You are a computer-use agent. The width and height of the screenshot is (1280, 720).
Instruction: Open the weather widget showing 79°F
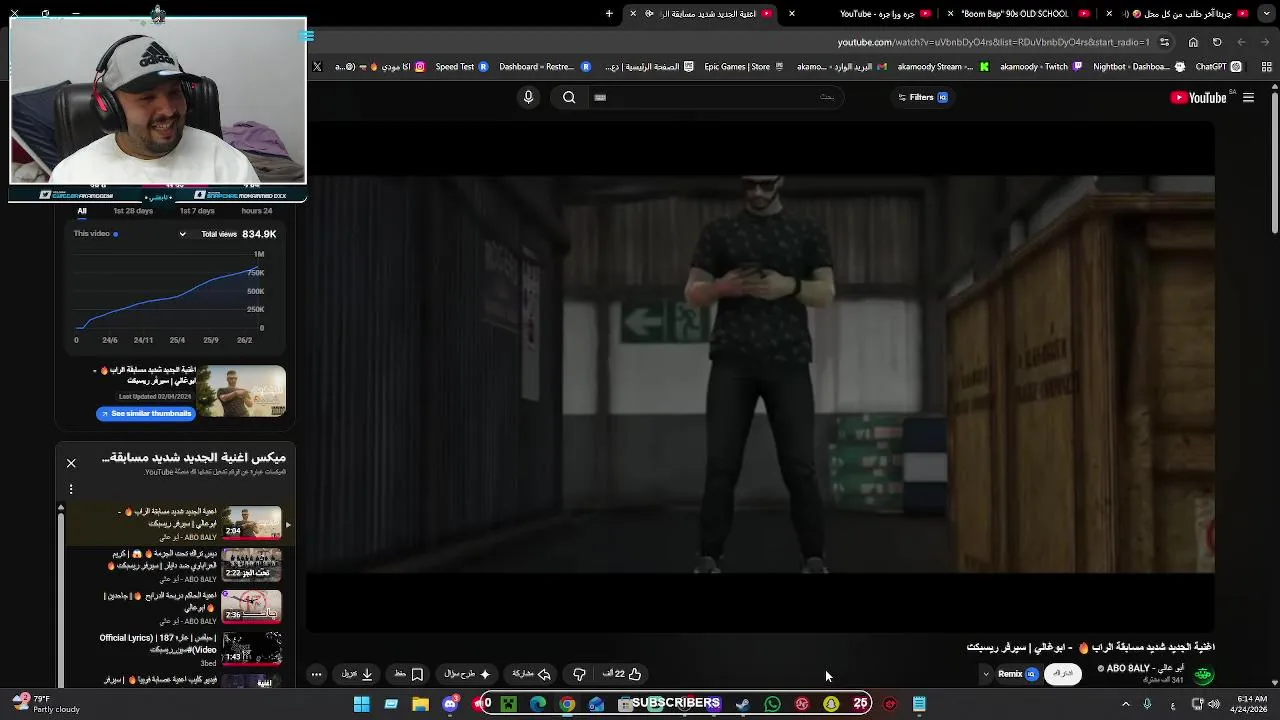(46, 704)
